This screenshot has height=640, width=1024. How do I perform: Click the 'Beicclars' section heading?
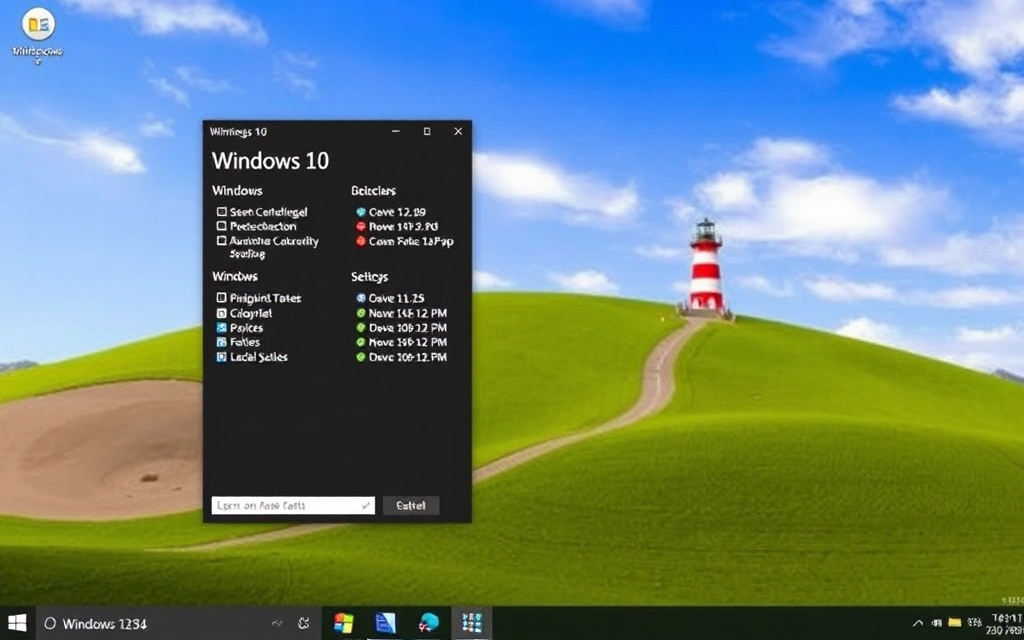(x=374, y=191)
